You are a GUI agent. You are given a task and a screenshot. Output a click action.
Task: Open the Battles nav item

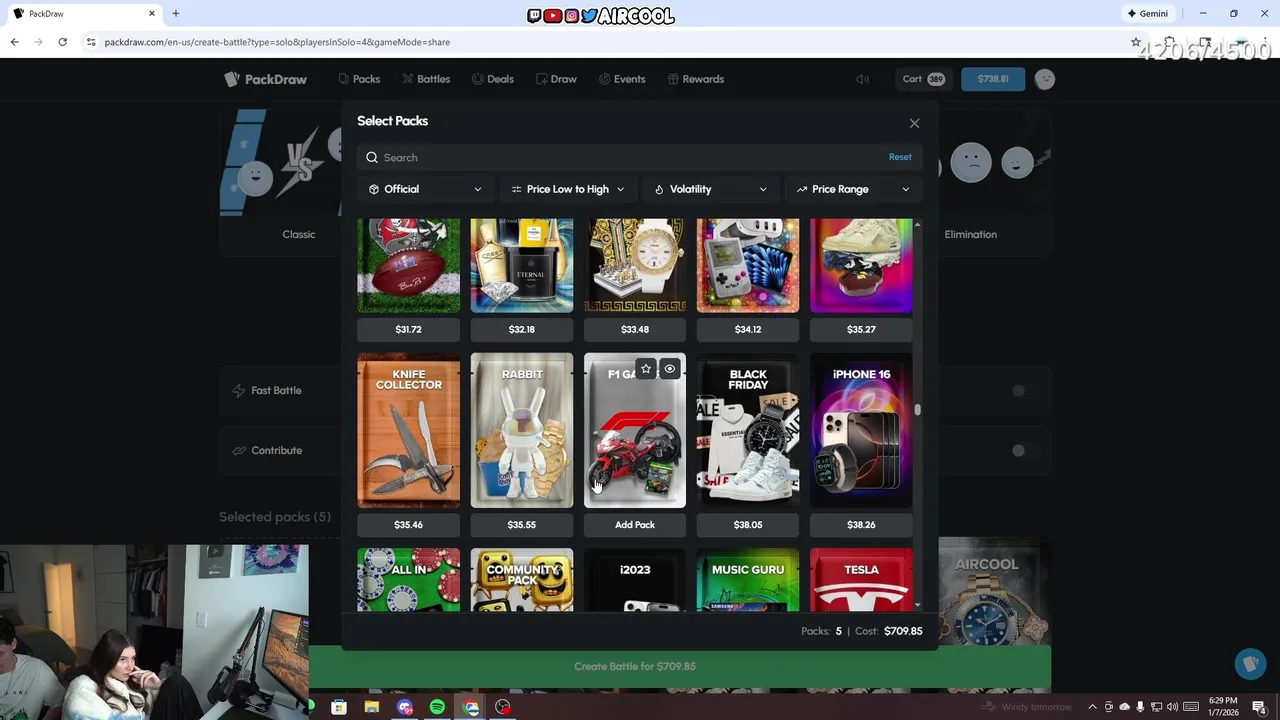click(426, 79)
